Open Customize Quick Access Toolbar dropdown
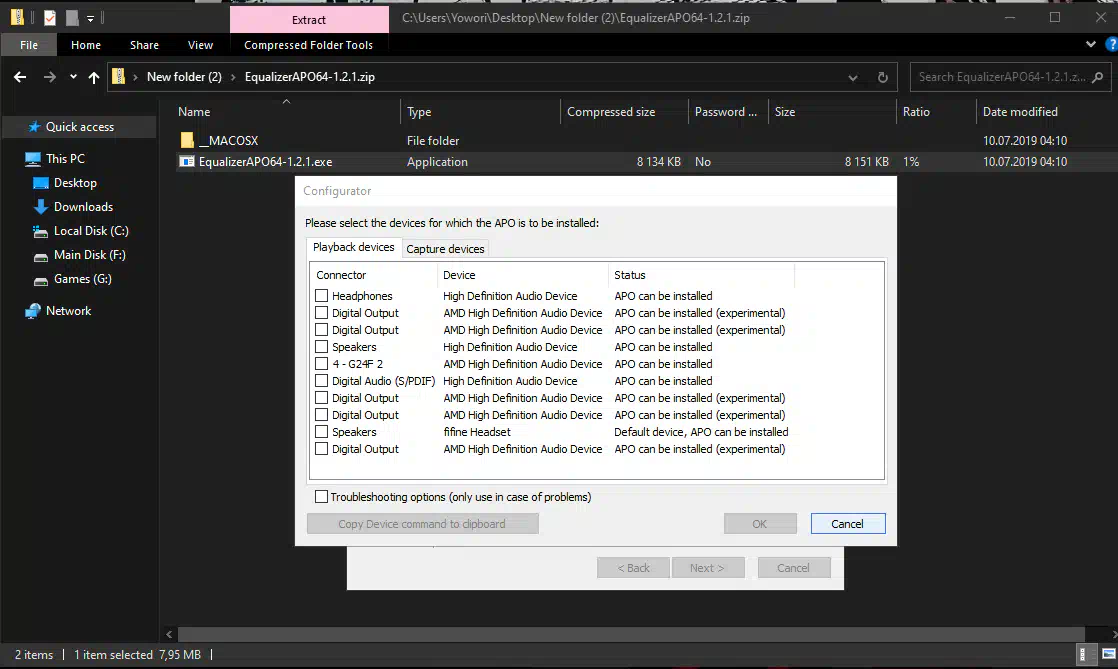Screen dimensions: 1118x669 click(x=91, y=19)
